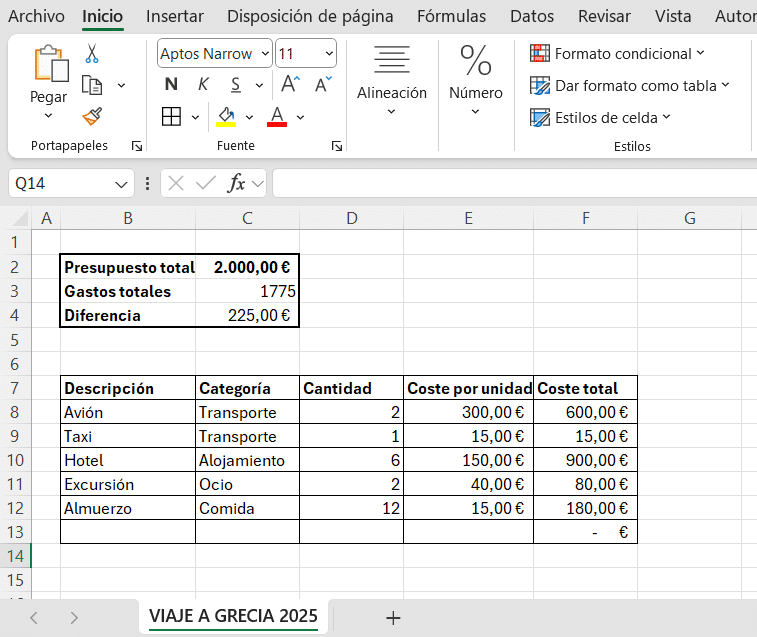The height and width of the screenshot is (637, 757).
Task: Select VIAJE A GRECIA 2025 sheet tab
Action: pyautogui.click(x=233, y=616)
